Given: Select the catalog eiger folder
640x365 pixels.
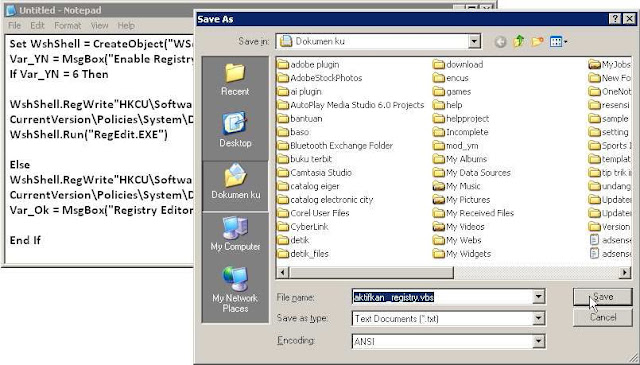Looking at the screenshot, I should 309,186.
